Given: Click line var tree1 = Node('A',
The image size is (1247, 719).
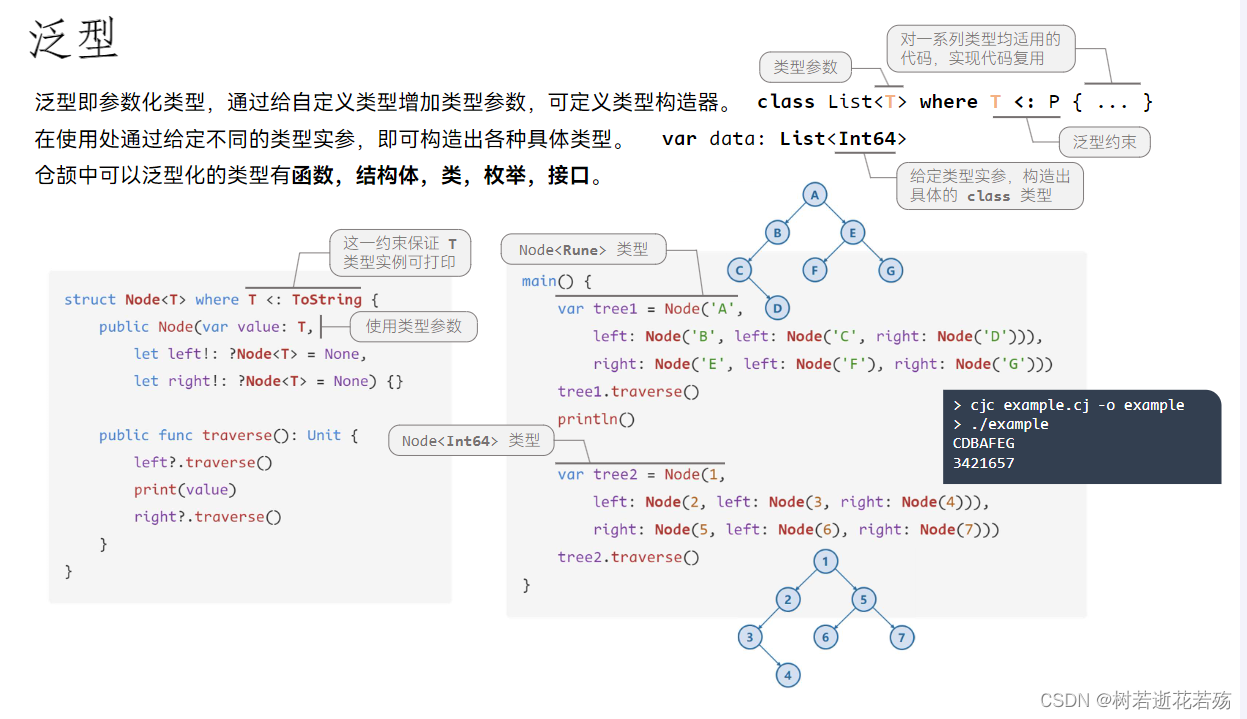Looking at the screenshot, I should point(650,308).
